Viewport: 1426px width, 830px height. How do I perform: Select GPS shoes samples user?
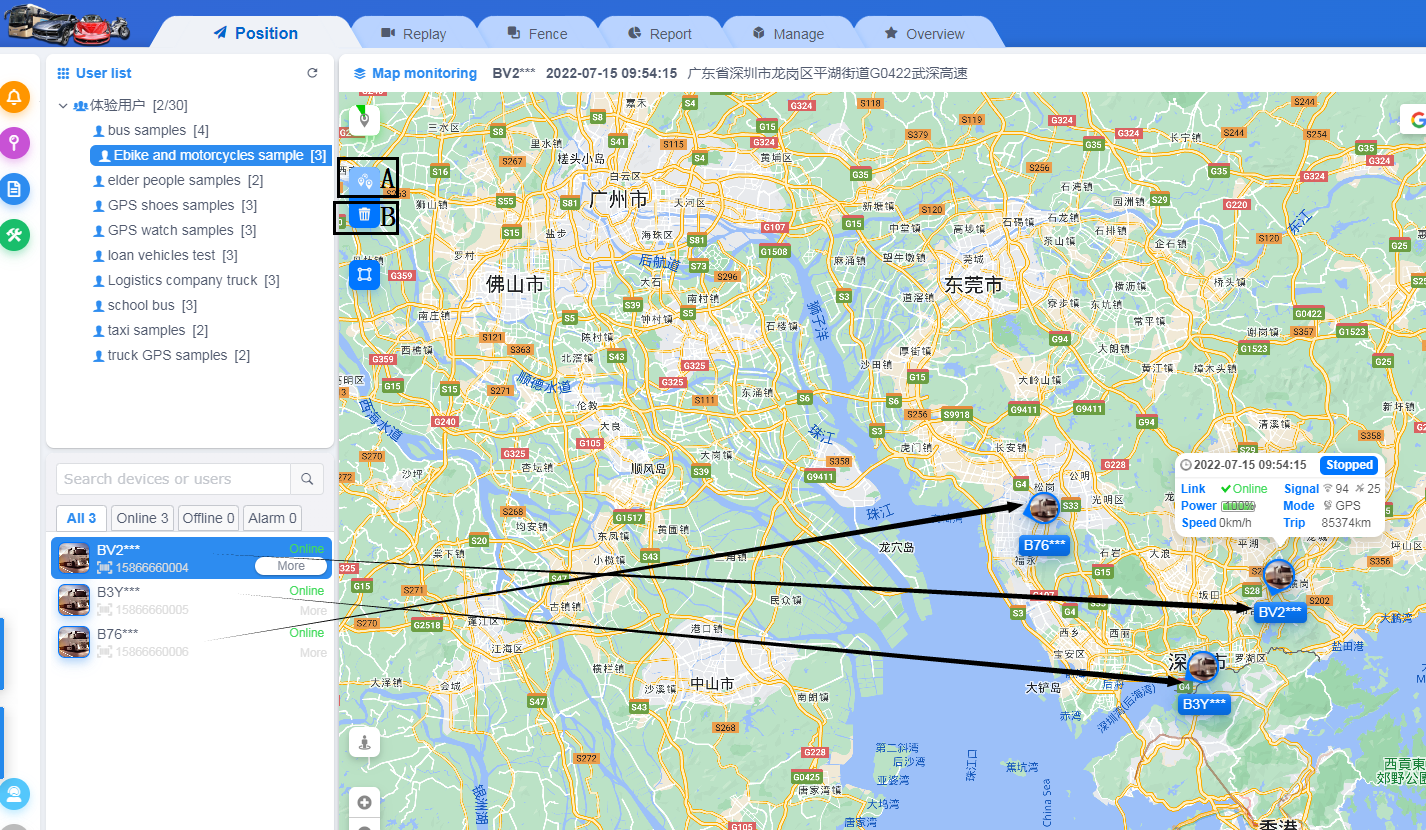(x=174, y=205)
